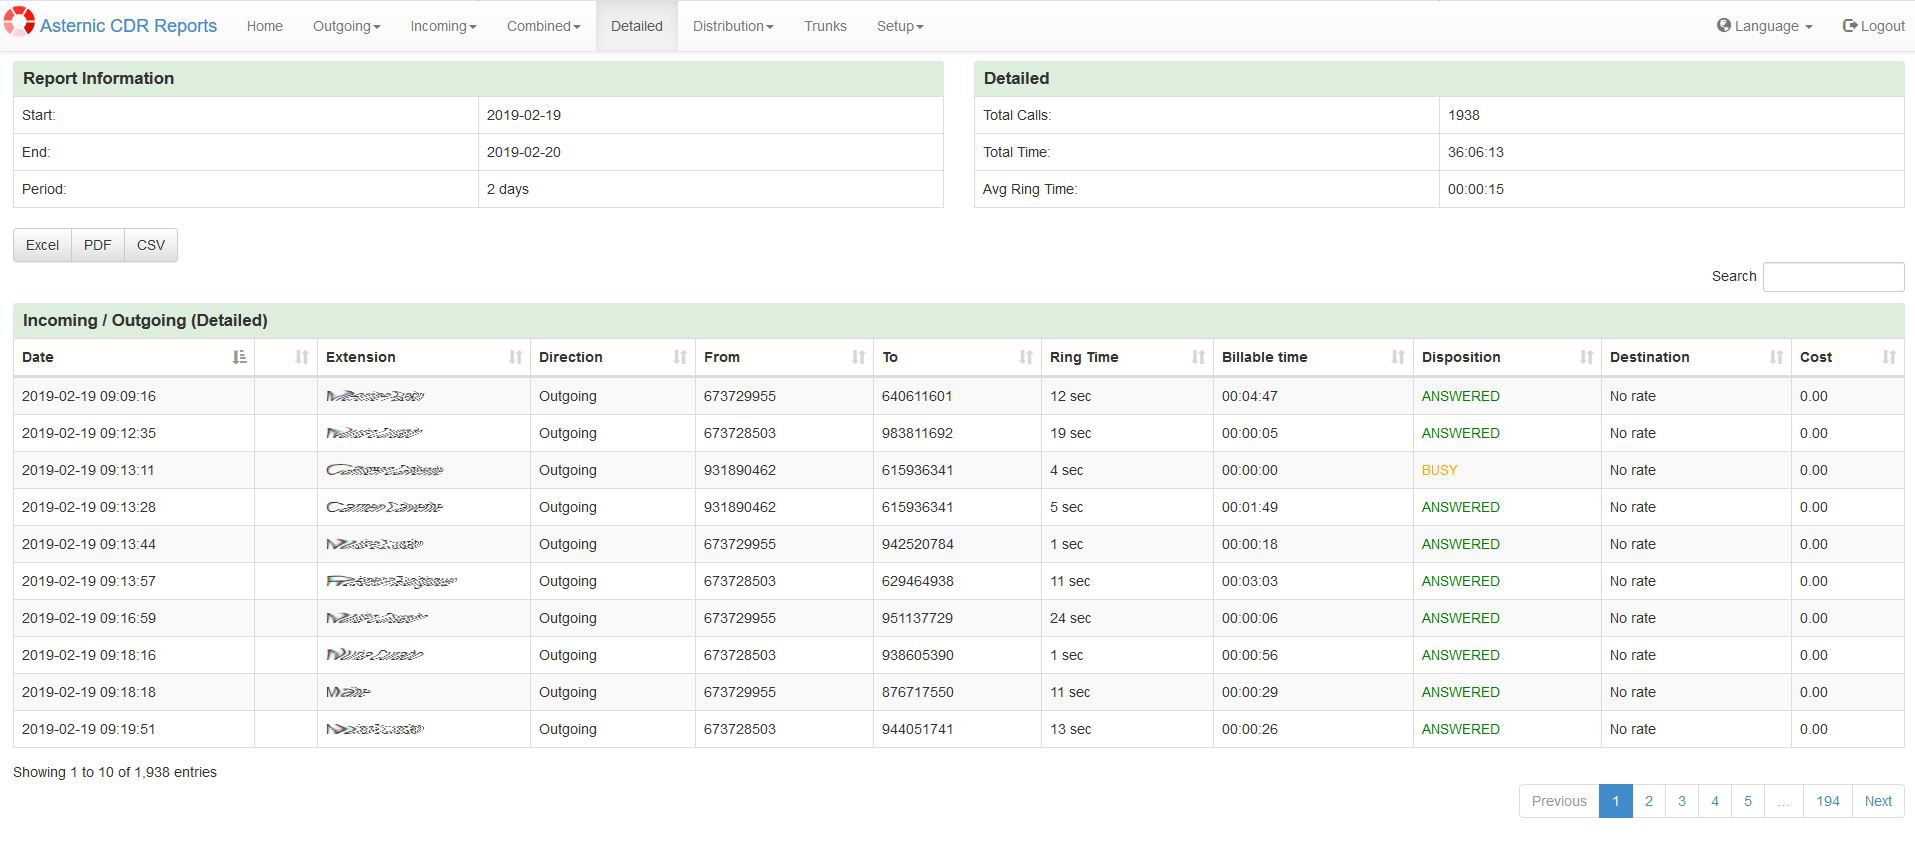Click the Asternic lifebuoy logo icon
The width and height of the screenshot is (1915, 846).
[19, 22]
